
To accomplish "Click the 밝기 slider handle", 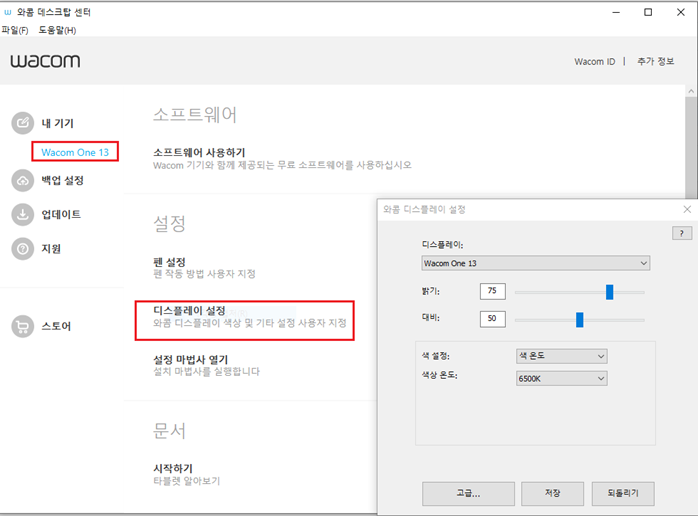I will click(609, 292).
